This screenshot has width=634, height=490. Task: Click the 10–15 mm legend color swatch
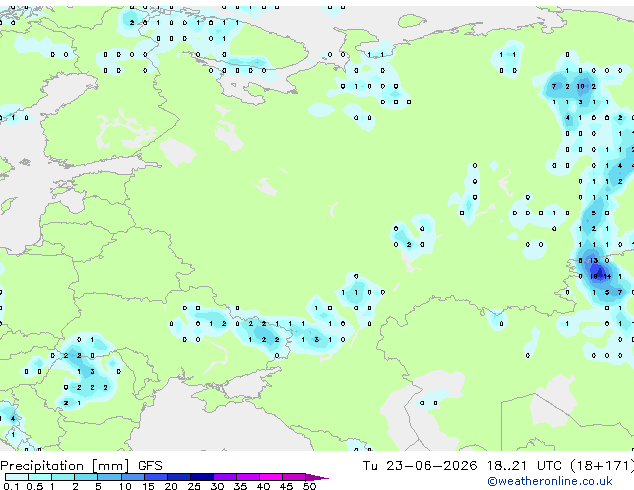click(x=133, y=477)
